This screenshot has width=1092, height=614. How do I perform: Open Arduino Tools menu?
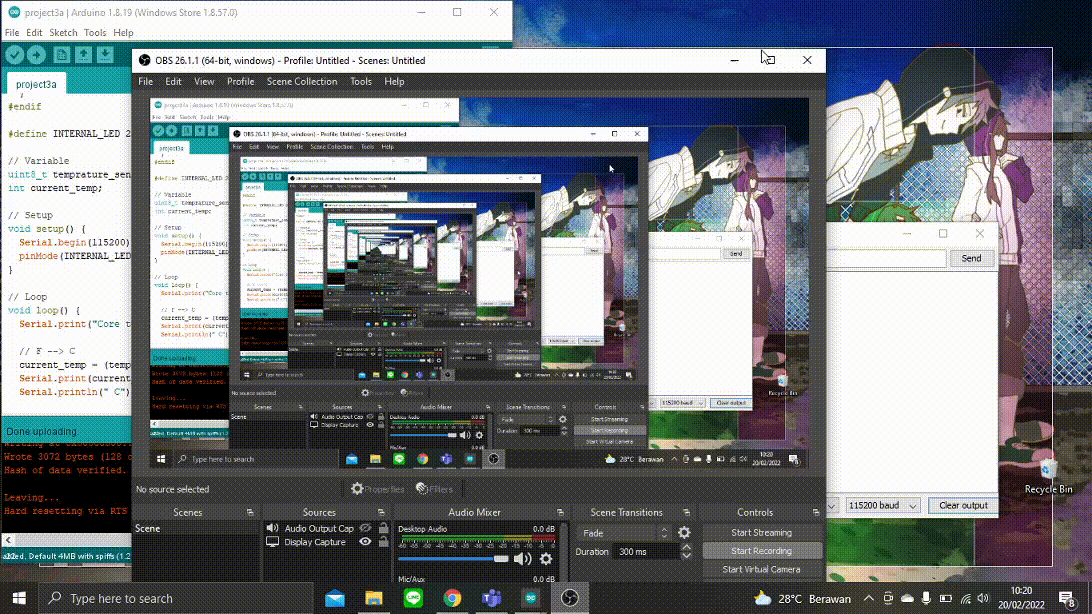95,33
